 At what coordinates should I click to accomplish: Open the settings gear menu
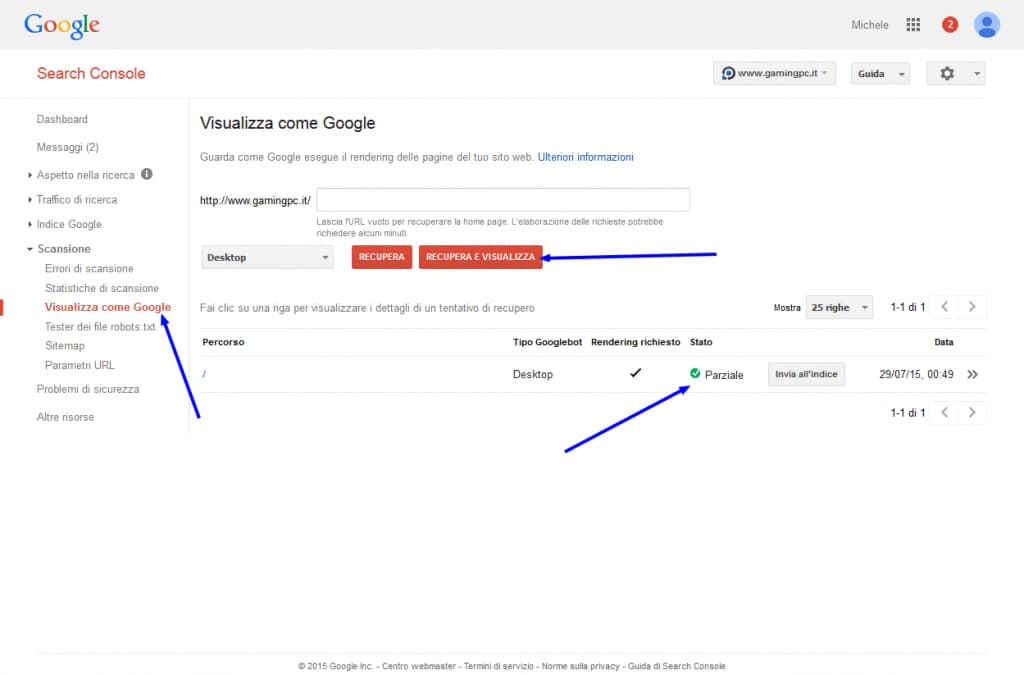(x=955, y=74)
